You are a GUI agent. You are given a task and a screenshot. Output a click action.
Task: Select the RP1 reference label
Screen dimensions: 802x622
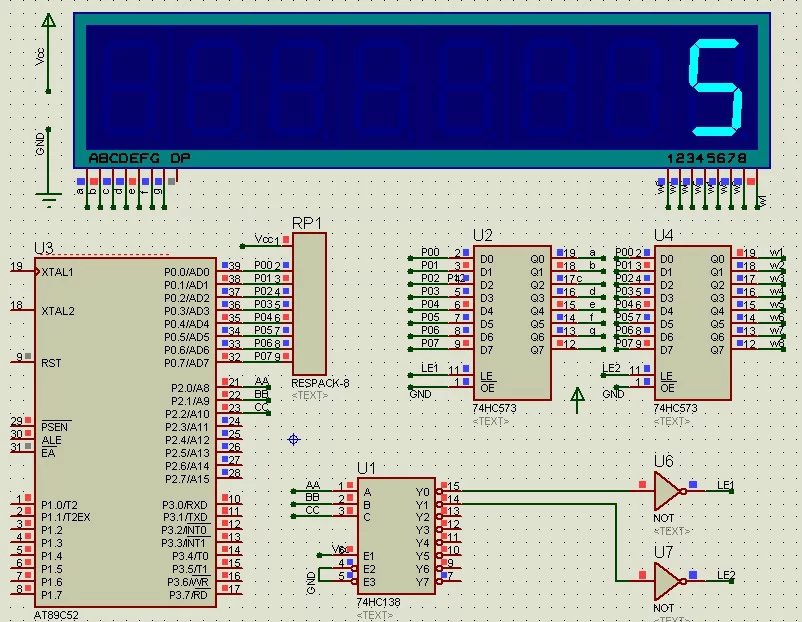pos(307,224)
